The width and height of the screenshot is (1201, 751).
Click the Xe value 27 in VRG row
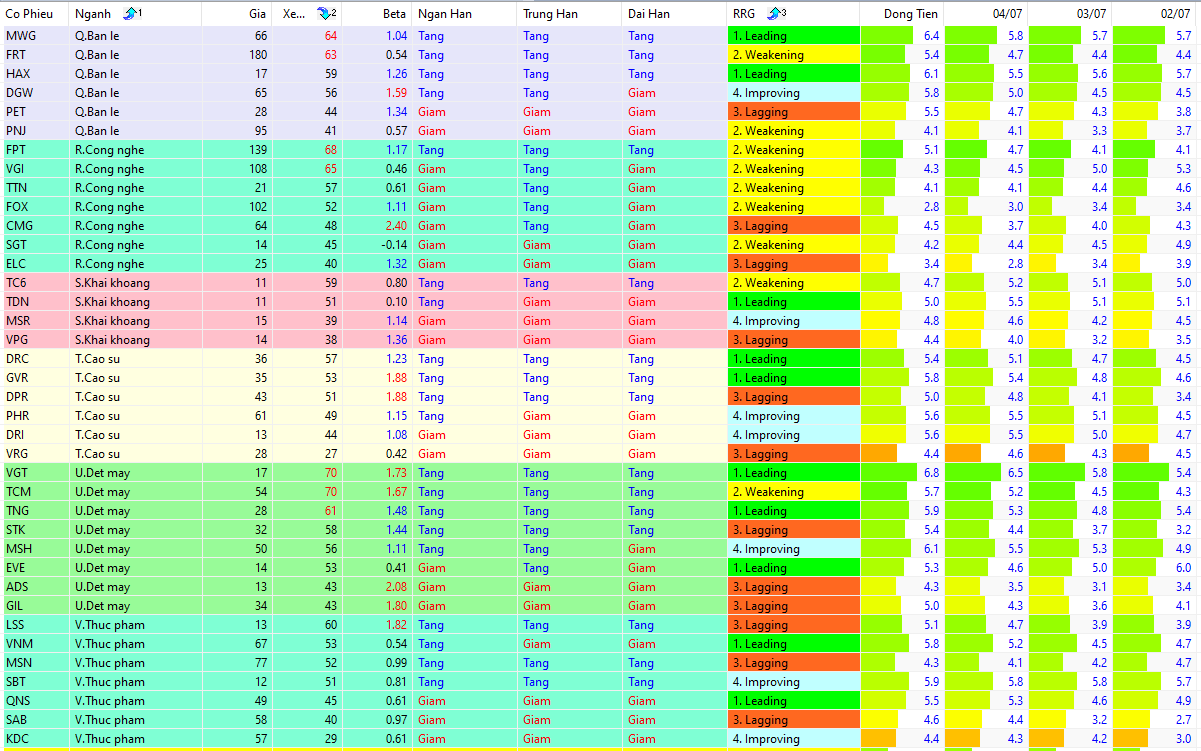pyautogui.click(x=330, y=454)
